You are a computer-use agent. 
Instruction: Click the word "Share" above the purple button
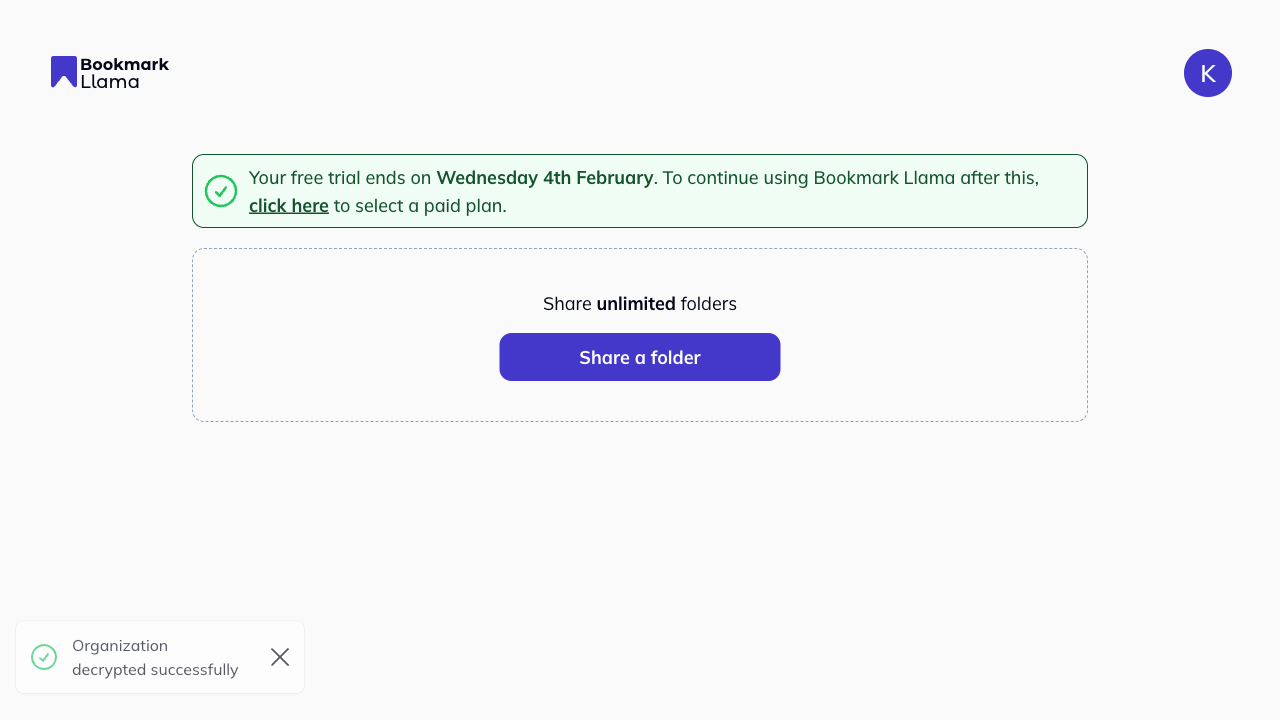point(567,304)
